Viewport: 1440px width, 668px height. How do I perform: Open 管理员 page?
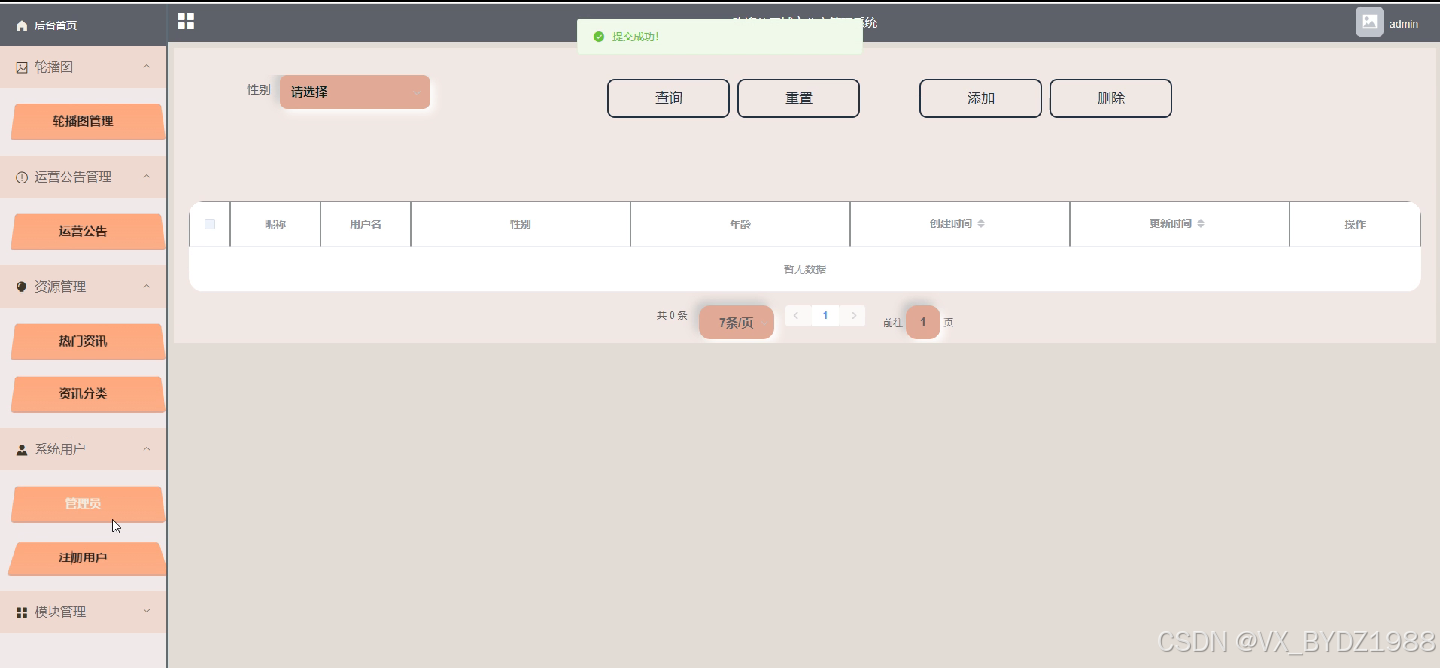click(88, 504)
